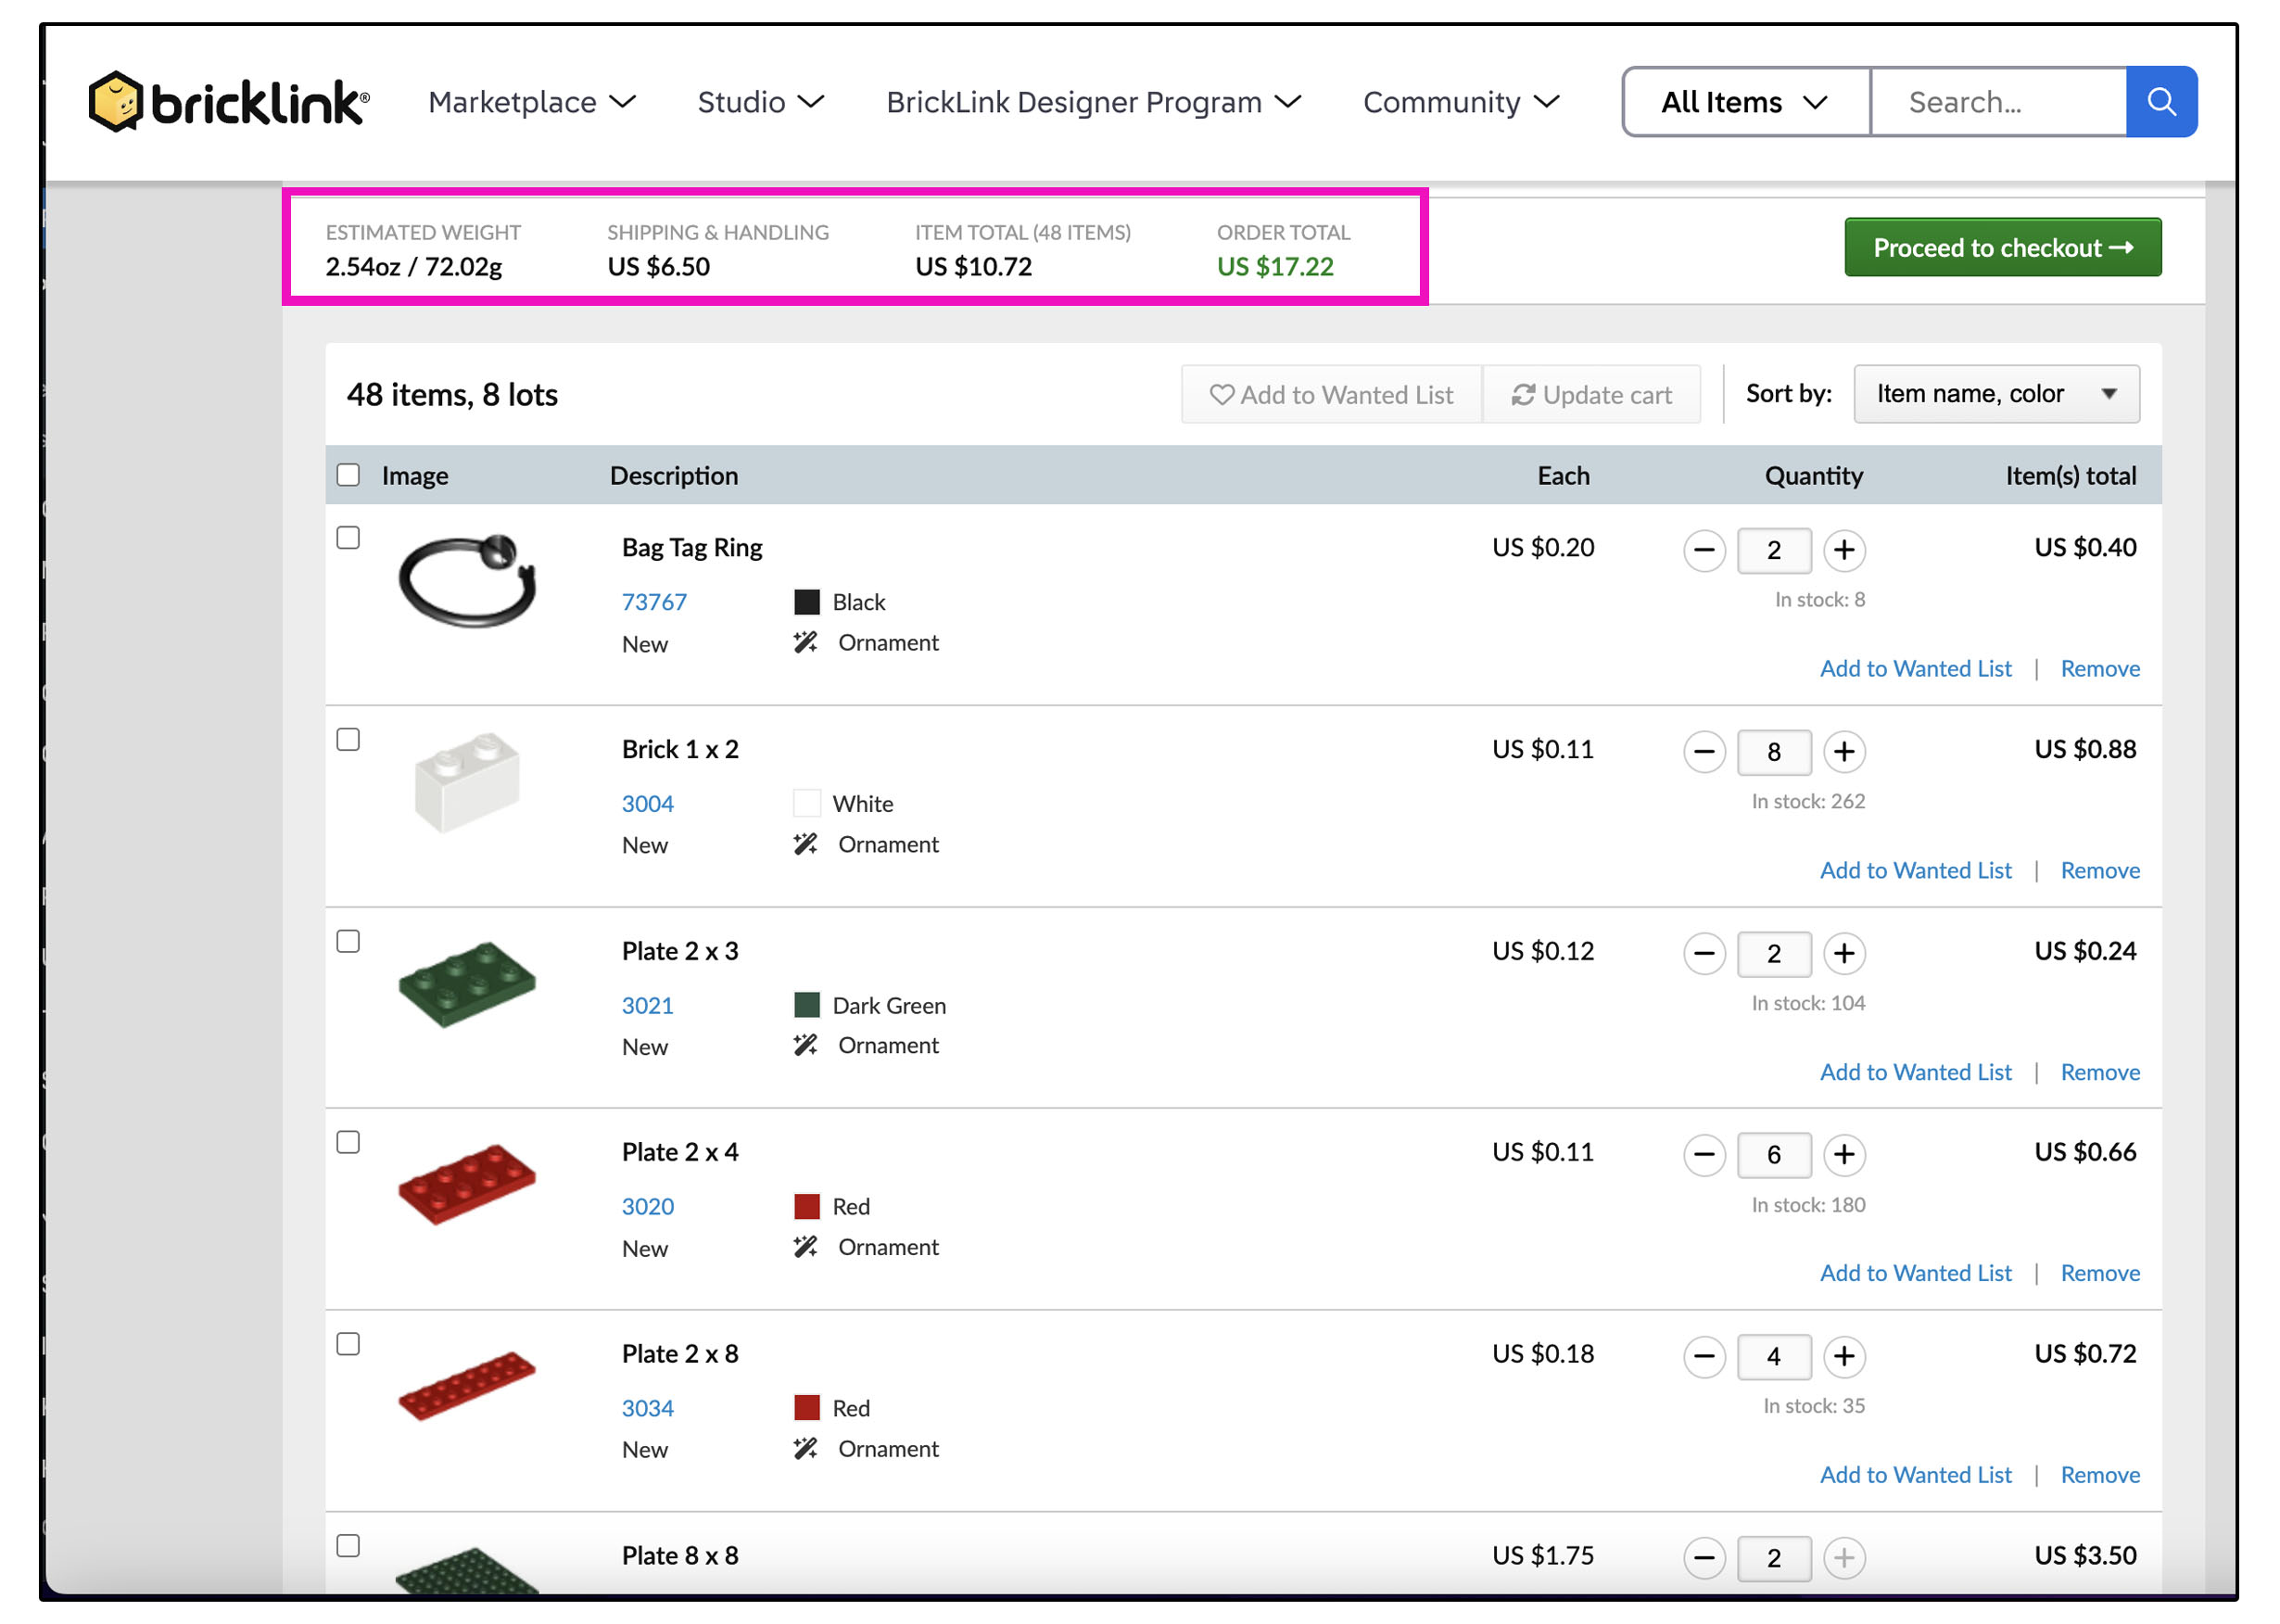This screenshot has width=2280, height=1624.
Task: Select the Plate 2 x 4 row checkbox
Action: pyautogui.click(x=348, y=1142)
